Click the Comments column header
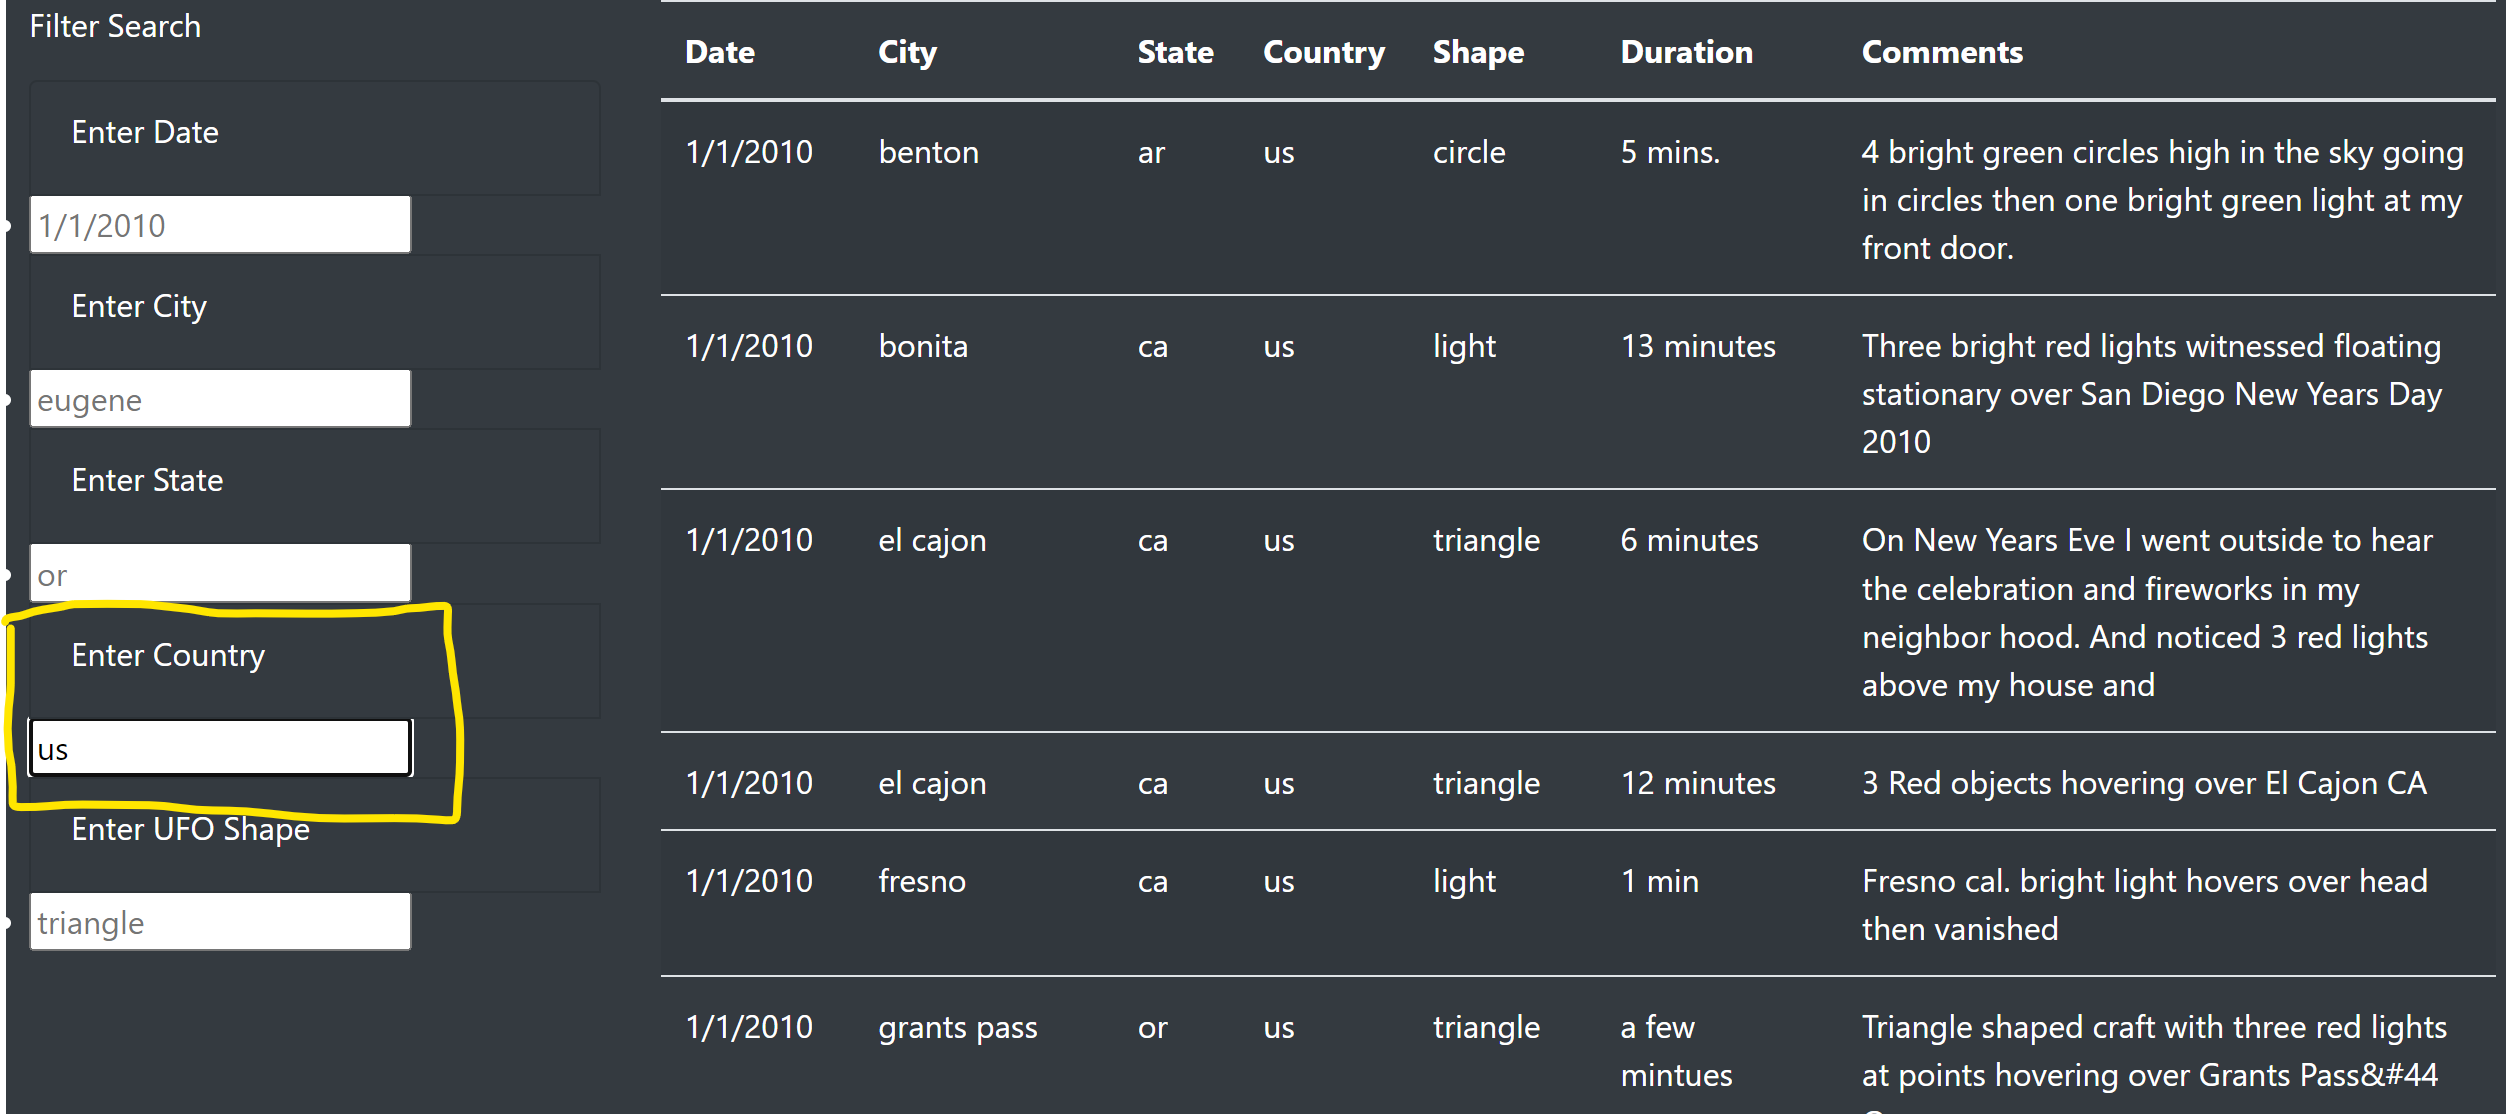The image size is (2506, 1114). pos(1942,52)
